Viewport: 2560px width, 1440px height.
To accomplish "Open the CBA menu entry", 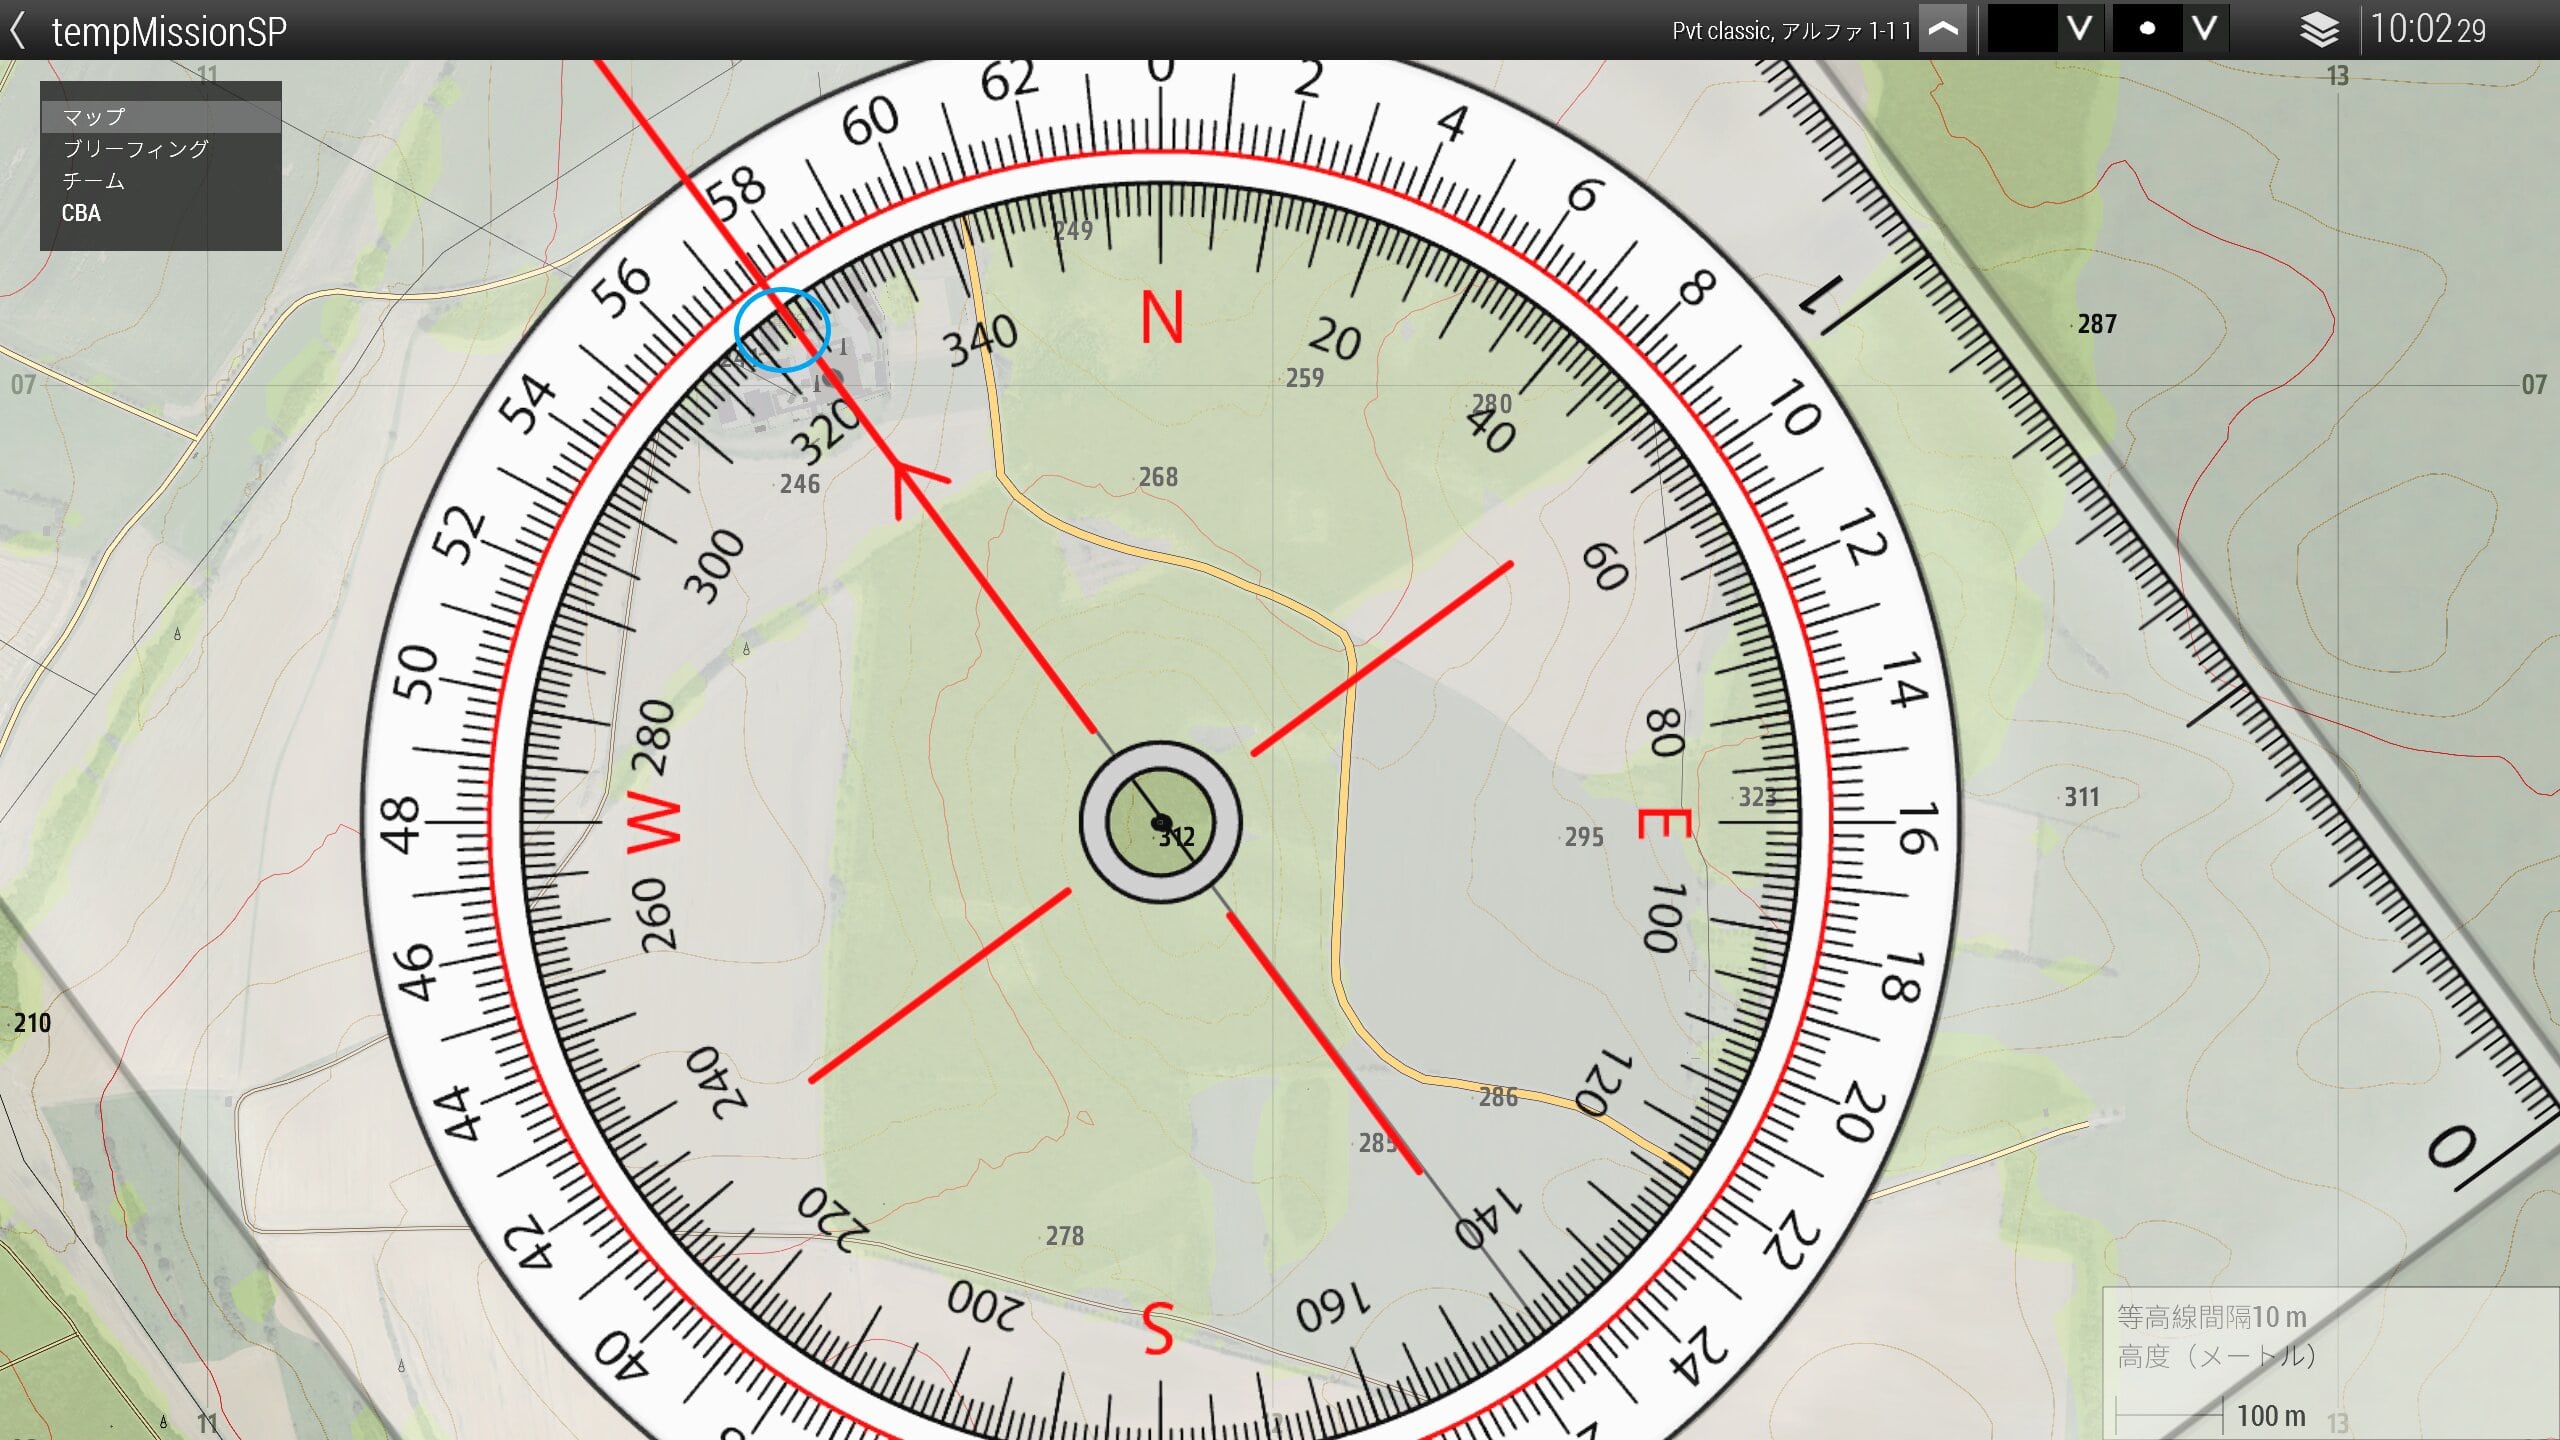I will coord(161,213).
